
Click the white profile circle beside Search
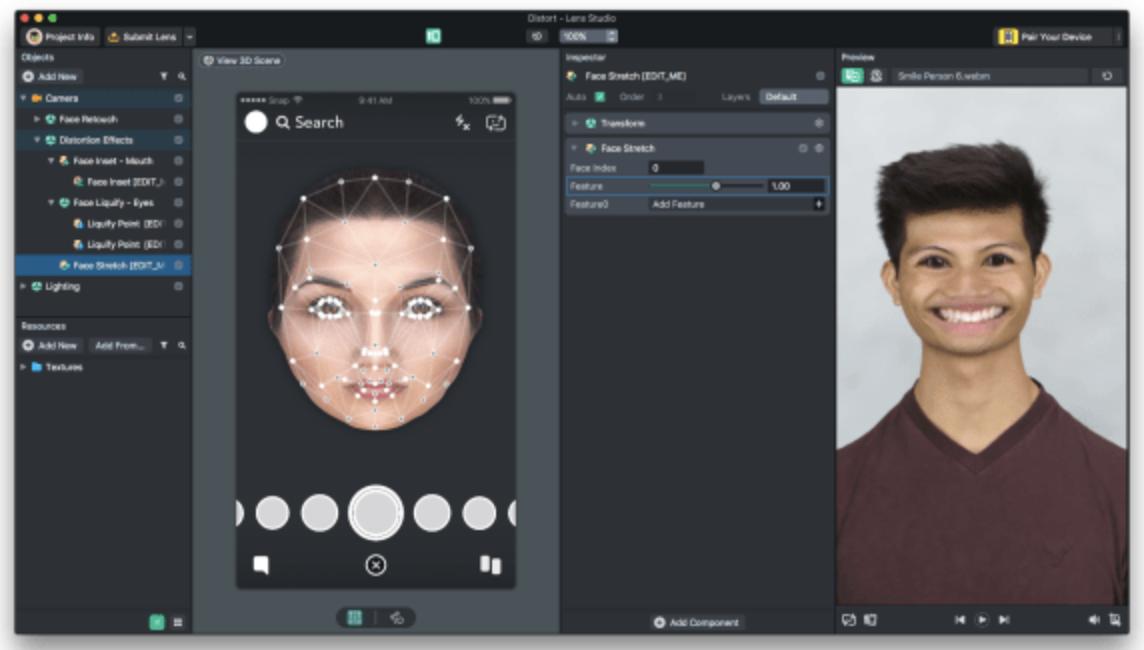(x=256, y=122)
